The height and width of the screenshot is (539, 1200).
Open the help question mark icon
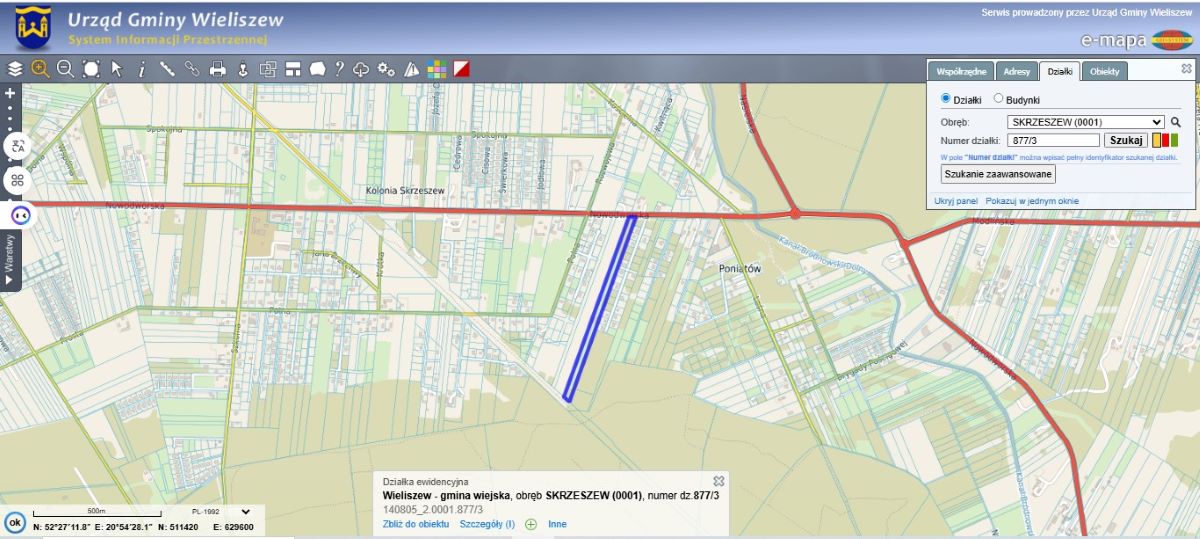(x=339, y=69)
